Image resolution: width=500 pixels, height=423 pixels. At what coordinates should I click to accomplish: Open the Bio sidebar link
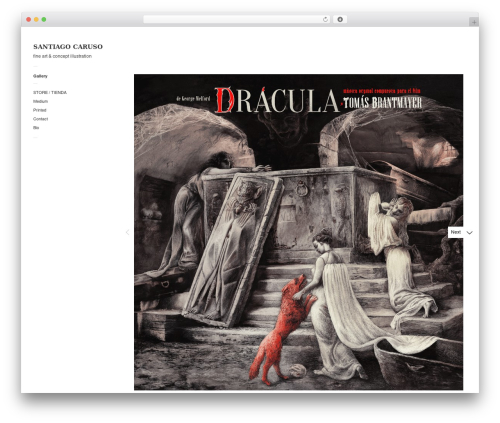point(36,128)
